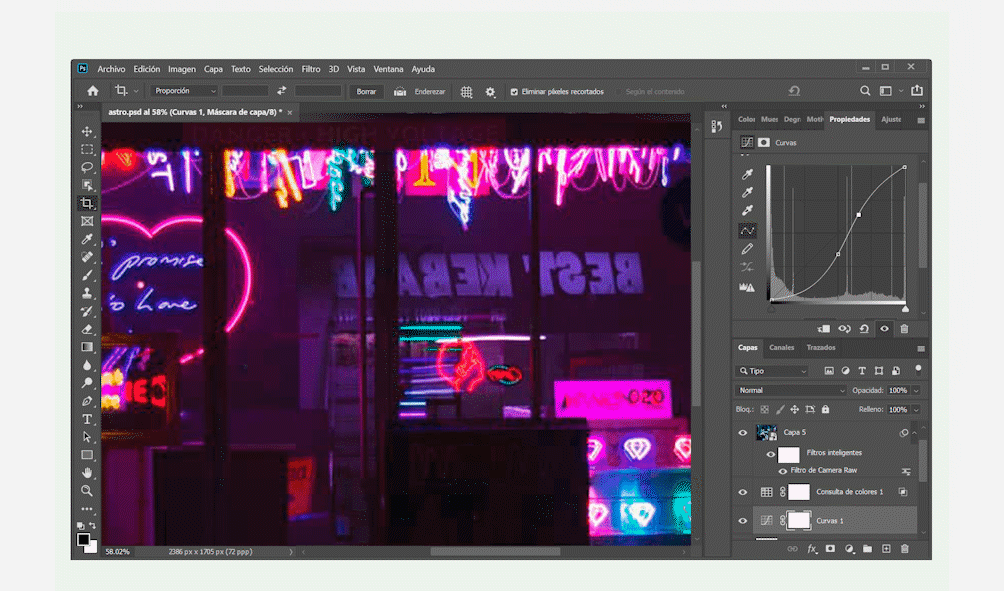Select the Zoom tool

tap(87, 490)
